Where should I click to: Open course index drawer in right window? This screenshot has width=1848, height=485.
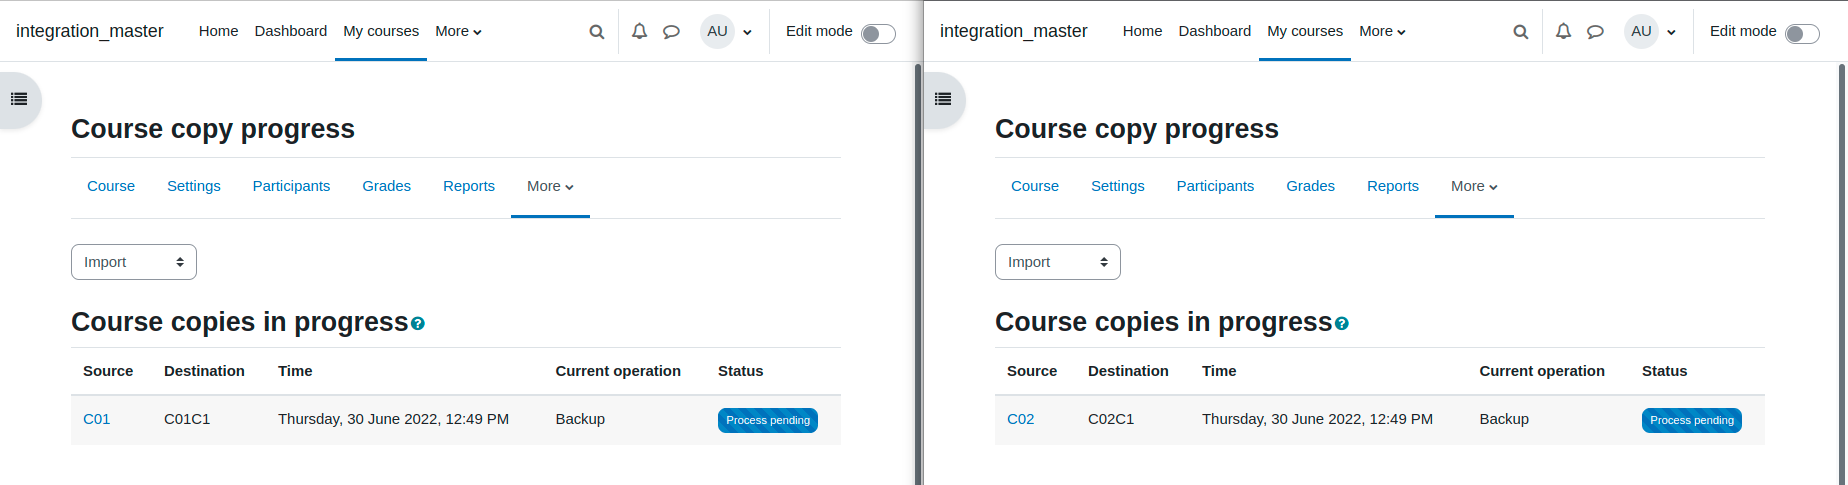click(x=943, y=99)
